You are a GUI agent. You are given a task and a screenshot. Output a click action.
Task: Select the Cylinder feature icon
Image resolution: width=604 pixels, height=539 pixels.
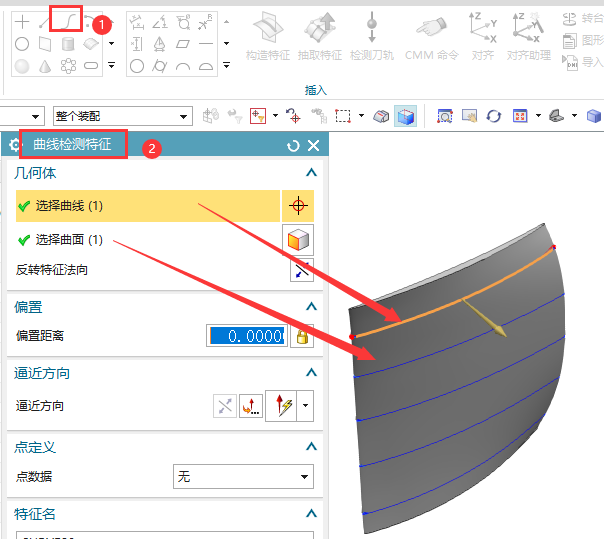tap(68, 44)
